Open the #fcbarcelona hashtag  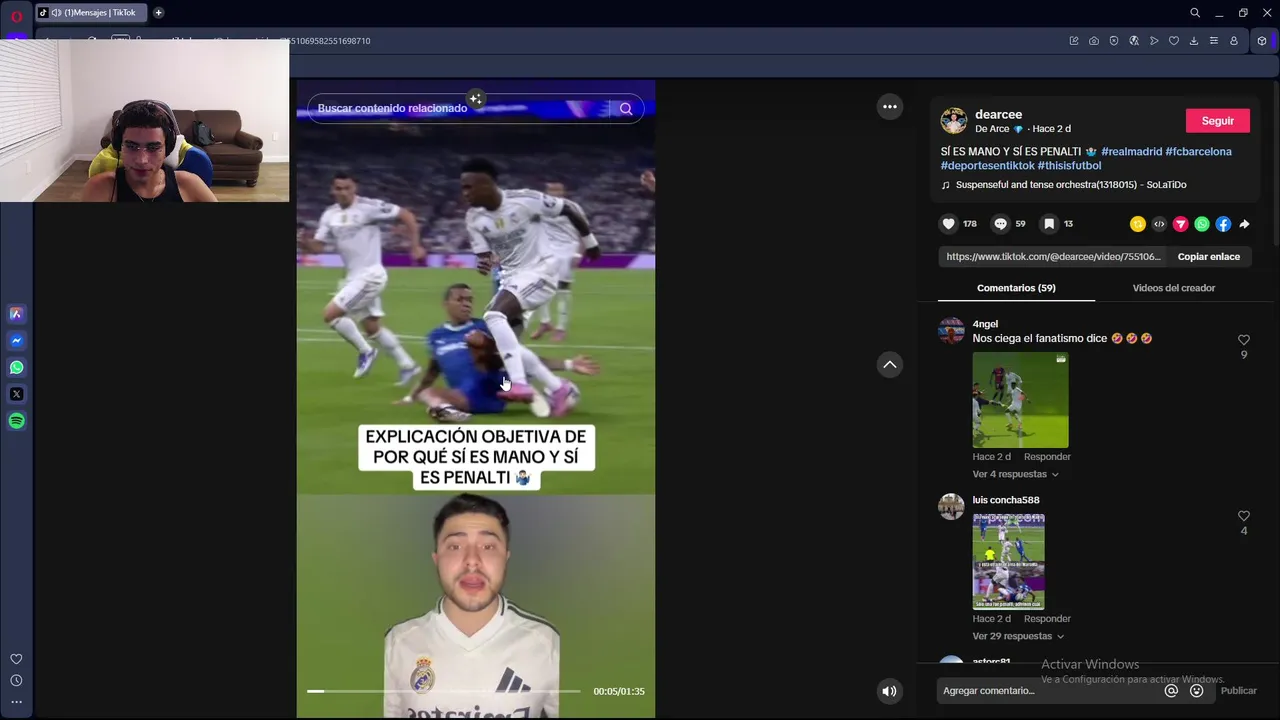(1198, 152)
